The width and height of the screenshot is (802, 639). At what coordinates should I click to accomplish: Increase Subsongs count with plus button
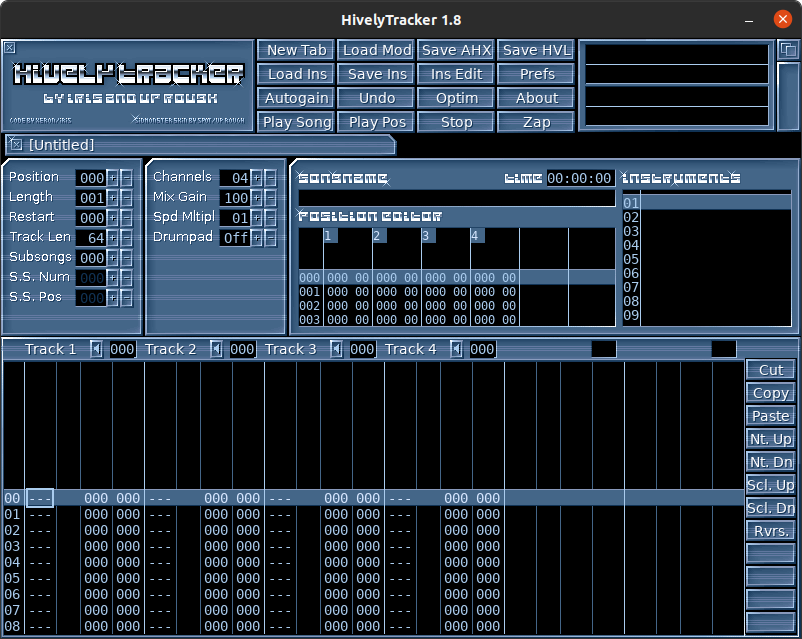tap(113, 258)
